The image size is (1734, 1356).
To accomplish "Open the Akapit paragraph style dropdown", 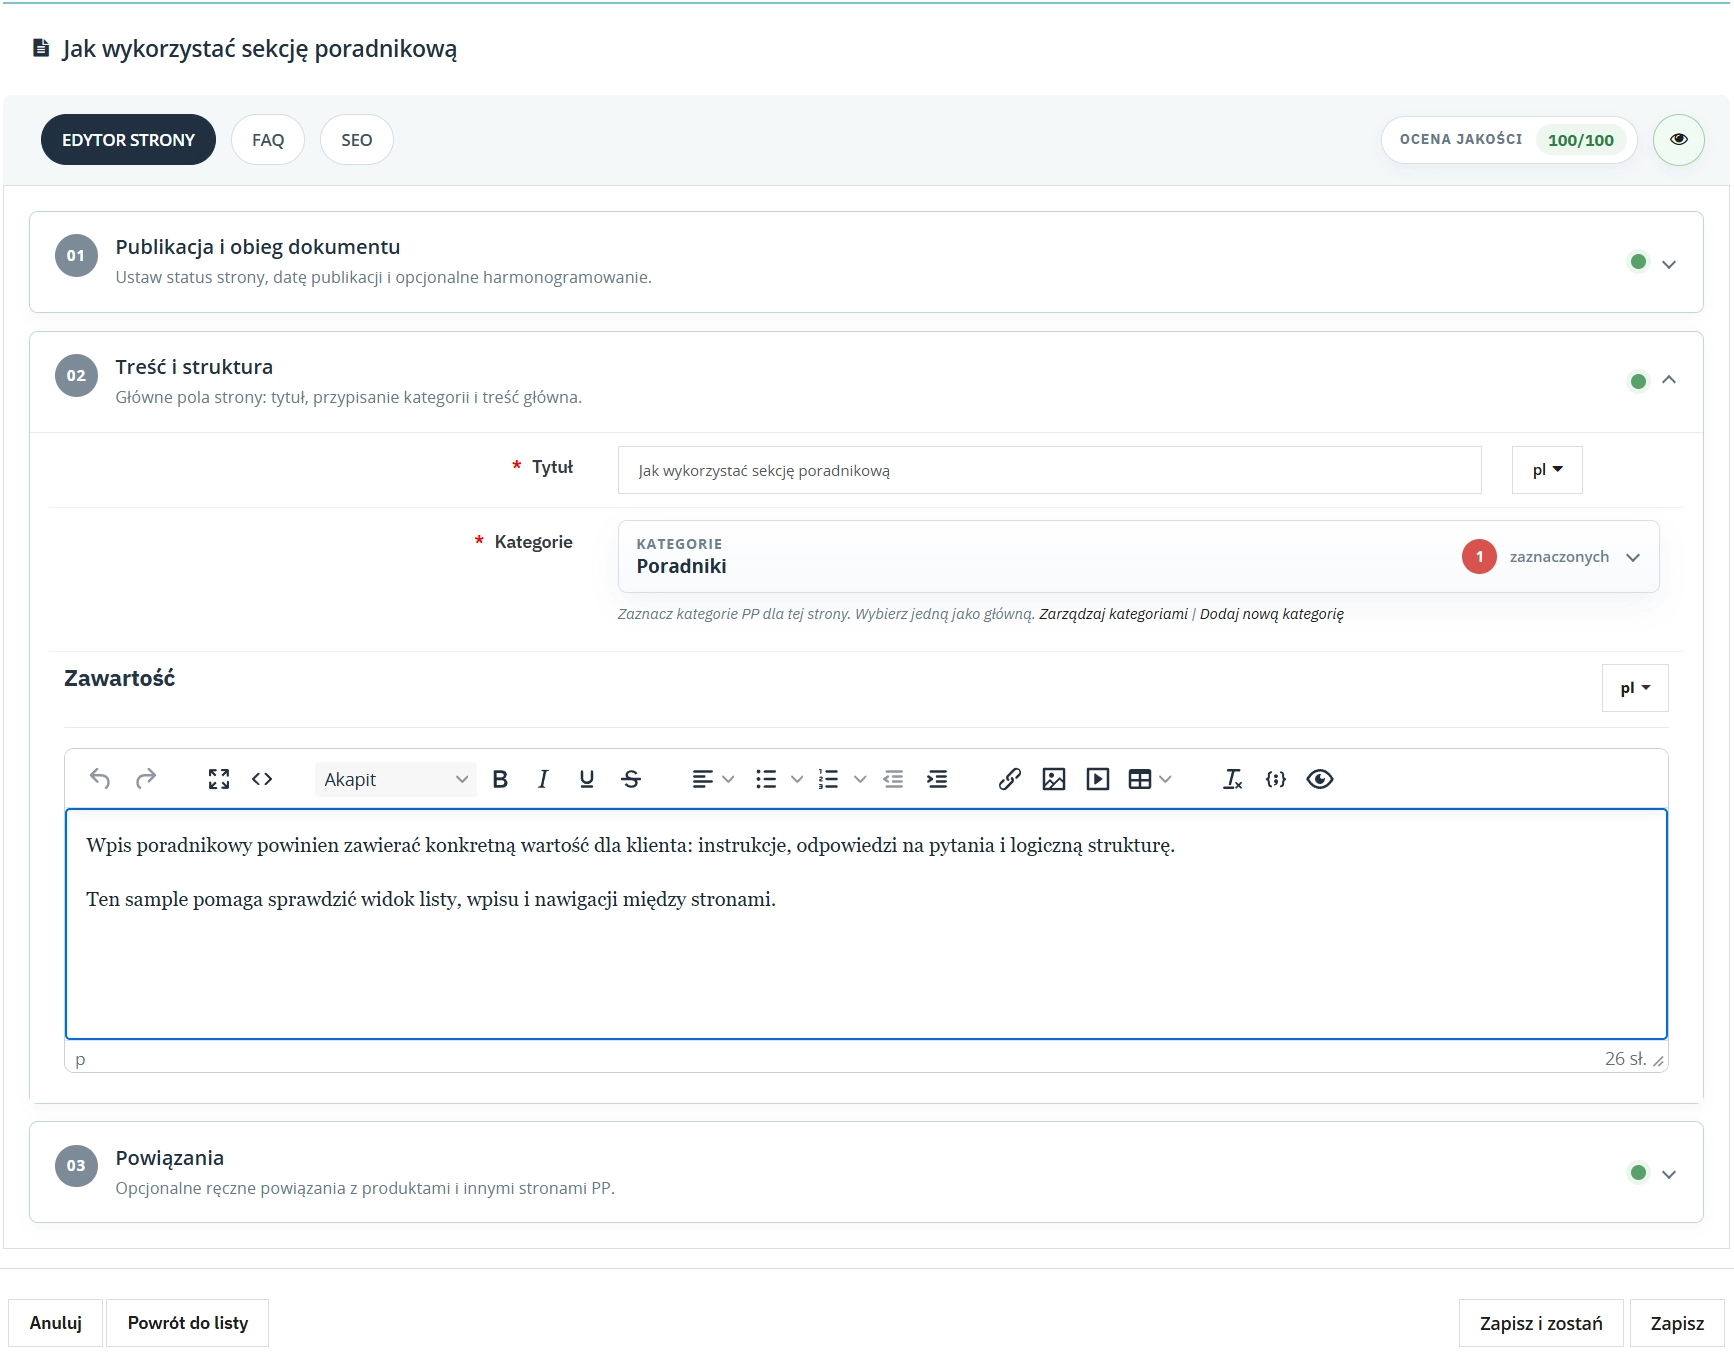I will pyautogui.click(x=395, y=779).
